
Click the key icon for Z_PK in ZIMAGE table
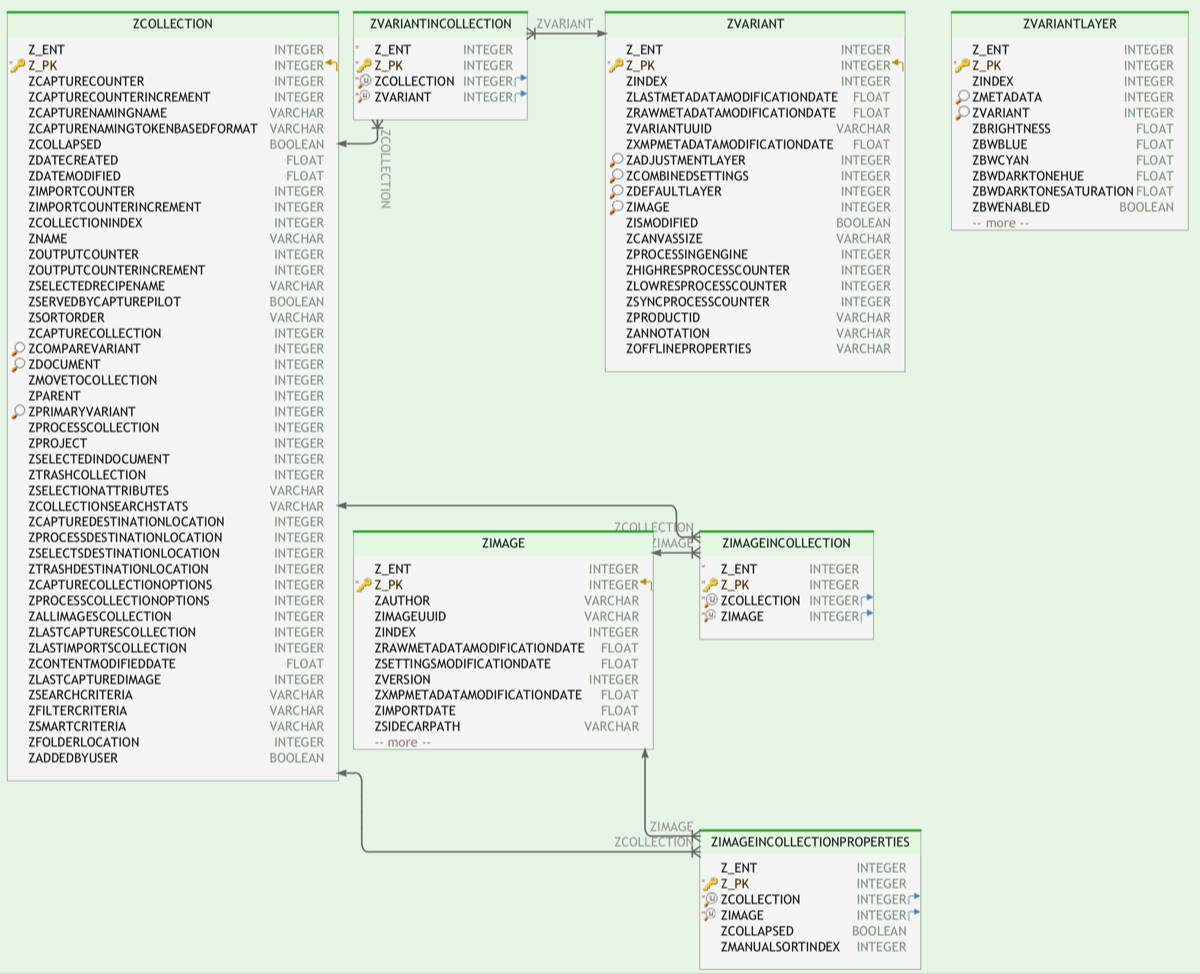364,585
